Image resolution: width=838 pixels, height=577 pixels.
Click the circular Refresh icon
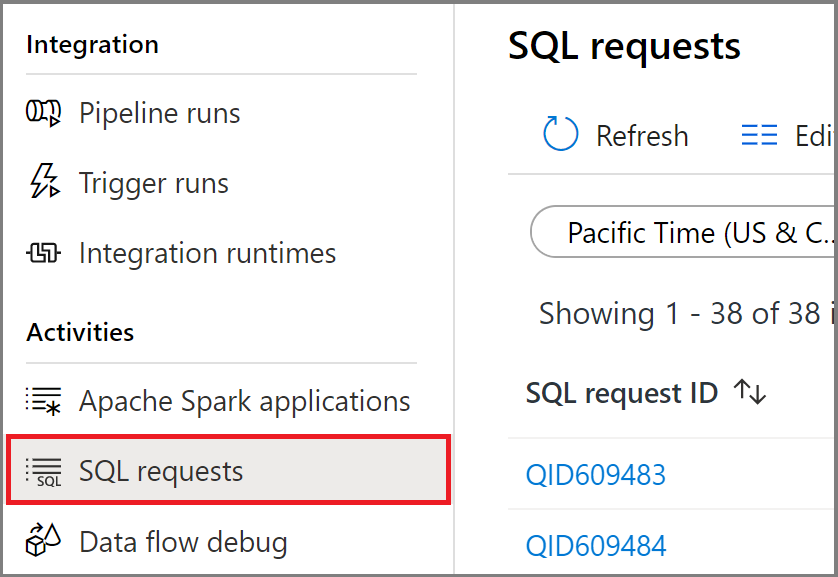(559, 134)
